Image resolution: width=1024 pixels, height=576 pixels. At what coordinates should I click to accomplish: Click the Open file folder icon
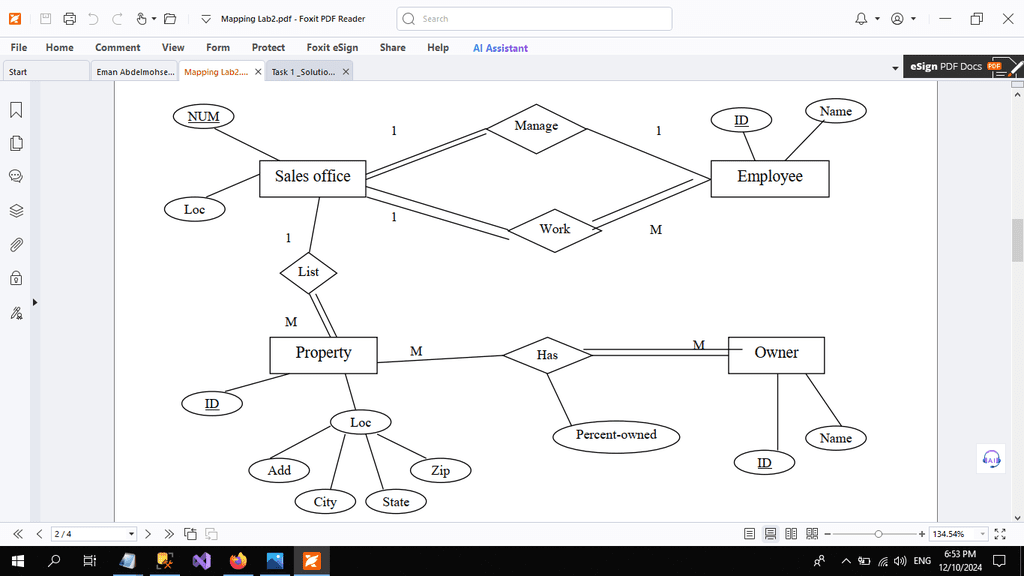pyautogui.click(x=170, y=19)
